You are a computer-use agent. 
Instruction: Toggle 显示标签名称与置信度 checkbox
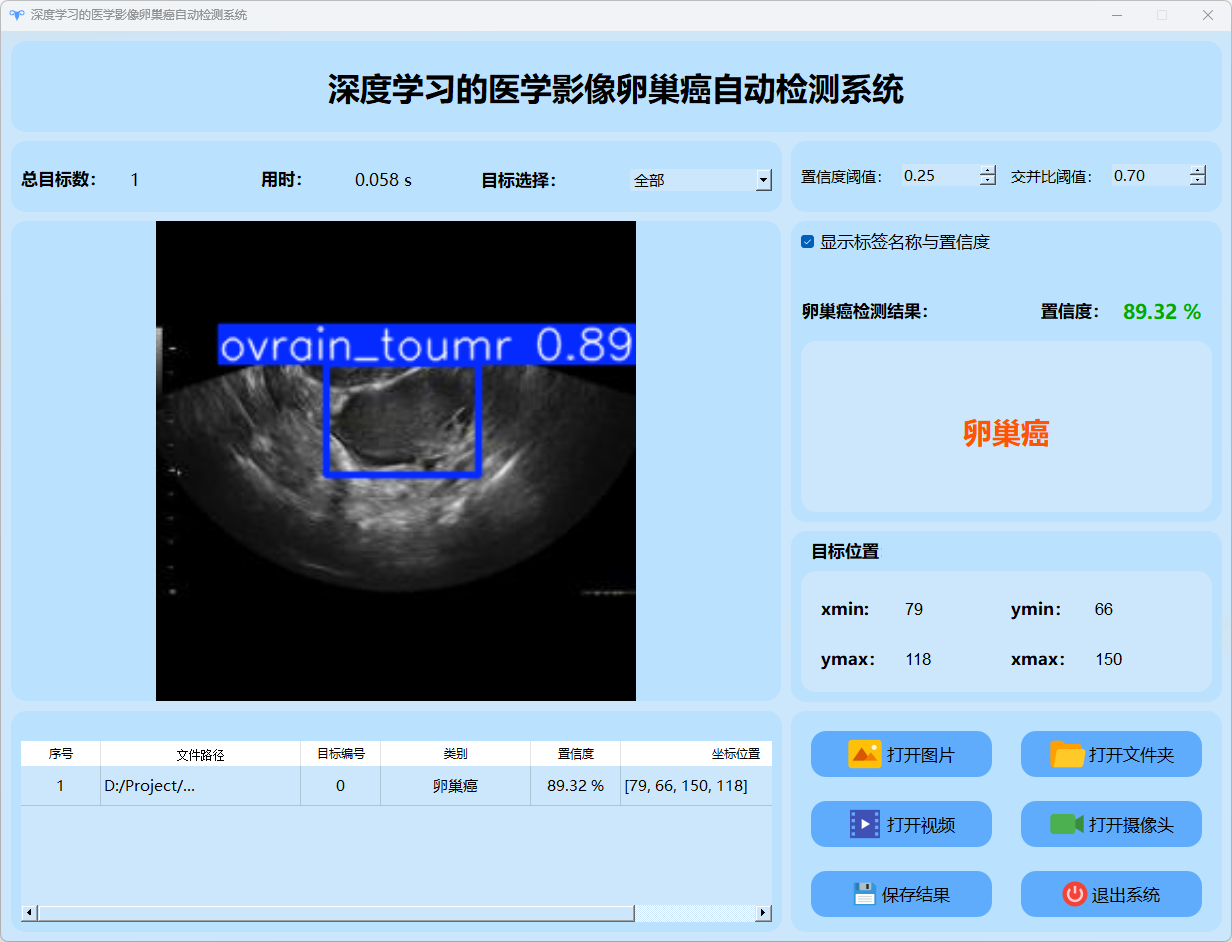coord(808,242)
